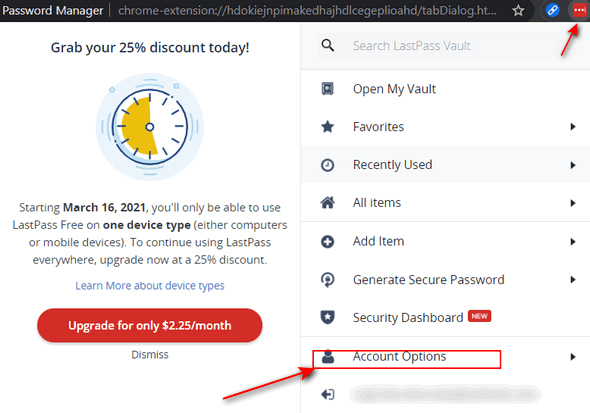Screen dimensions: 590x413
Task: Click the blue link extension icon
Action: point(552,11)
